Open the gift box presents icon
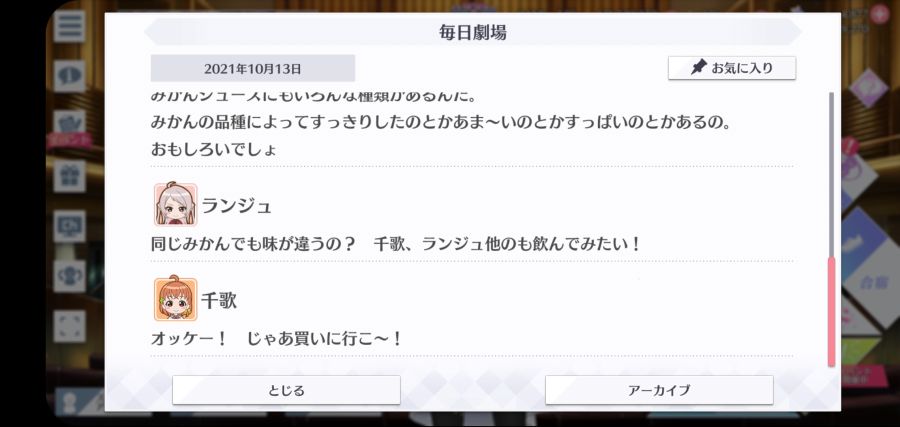The width and height of the screenshot is (900, 427). coord(69,176)
